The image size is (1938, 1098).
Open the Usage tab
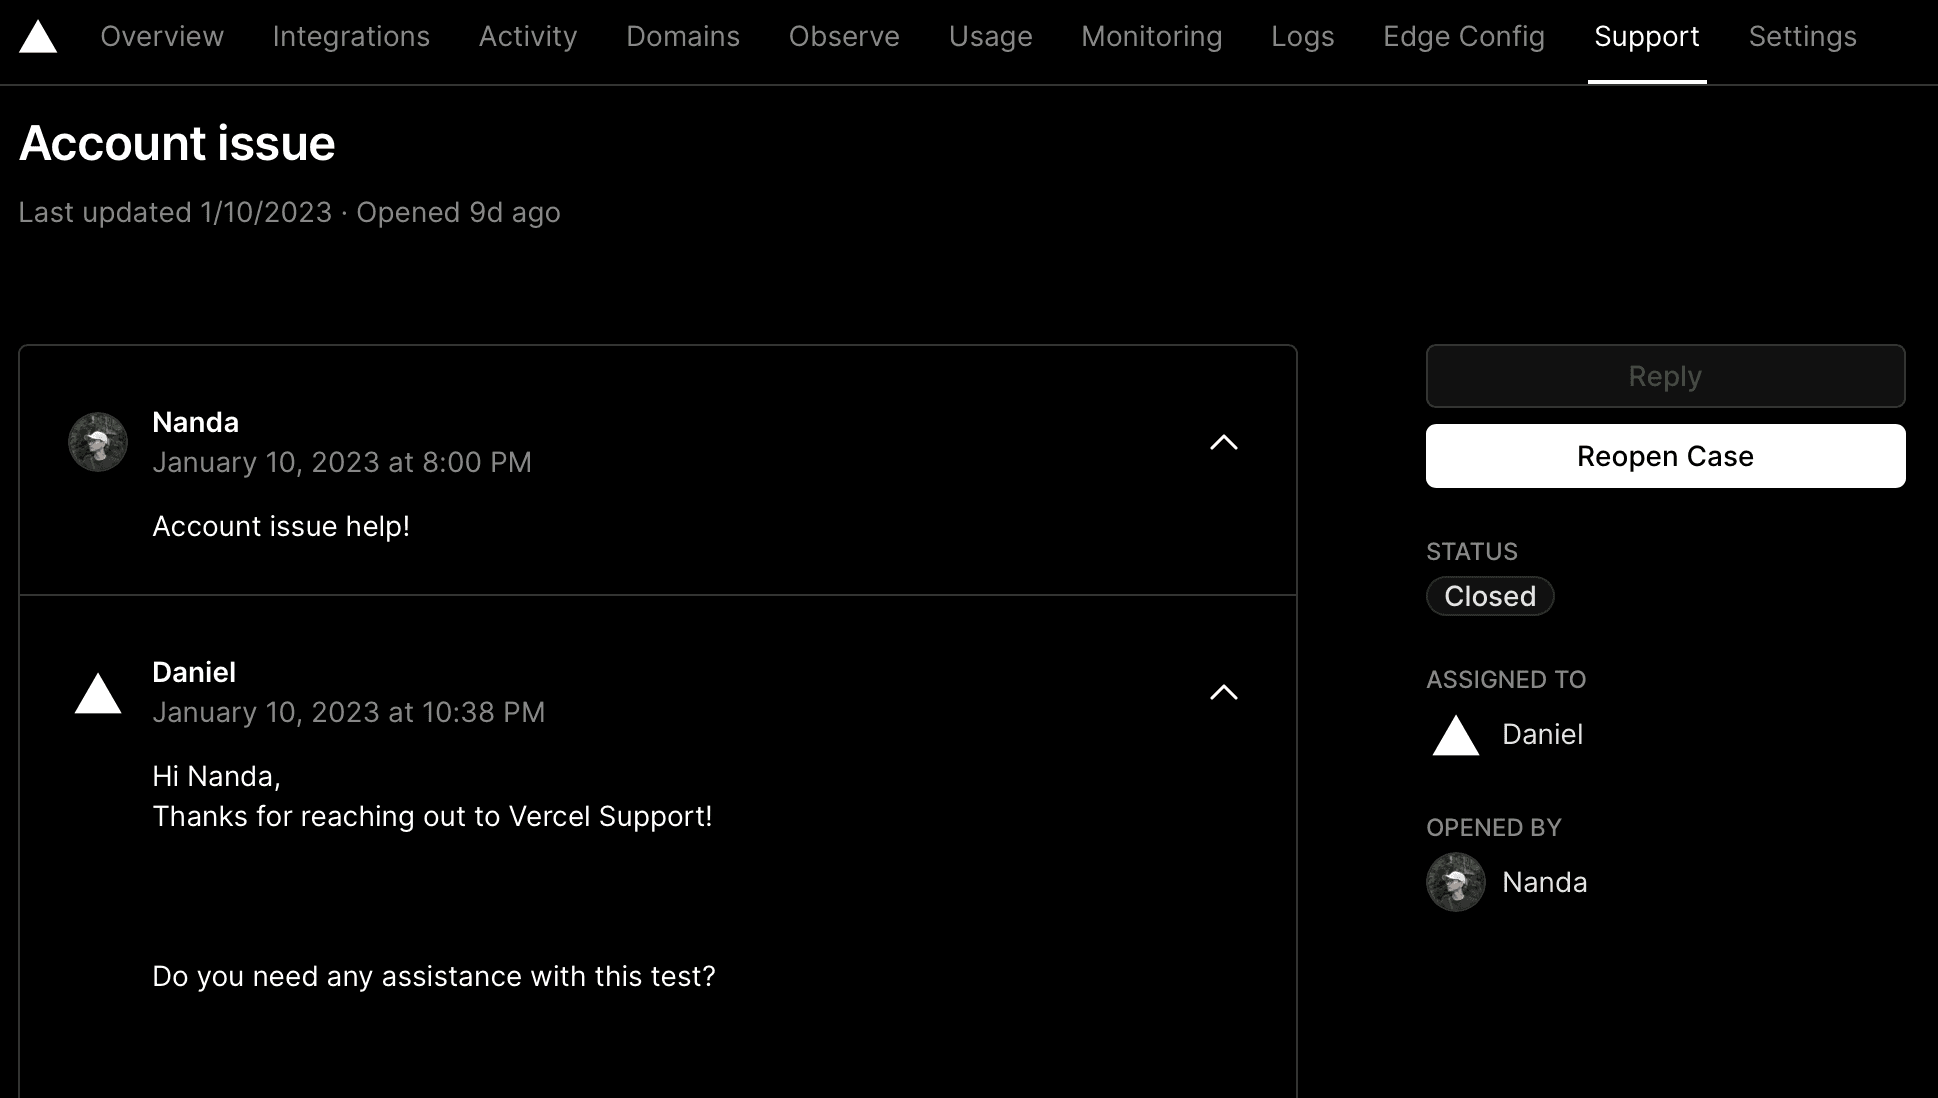[990, 37]
